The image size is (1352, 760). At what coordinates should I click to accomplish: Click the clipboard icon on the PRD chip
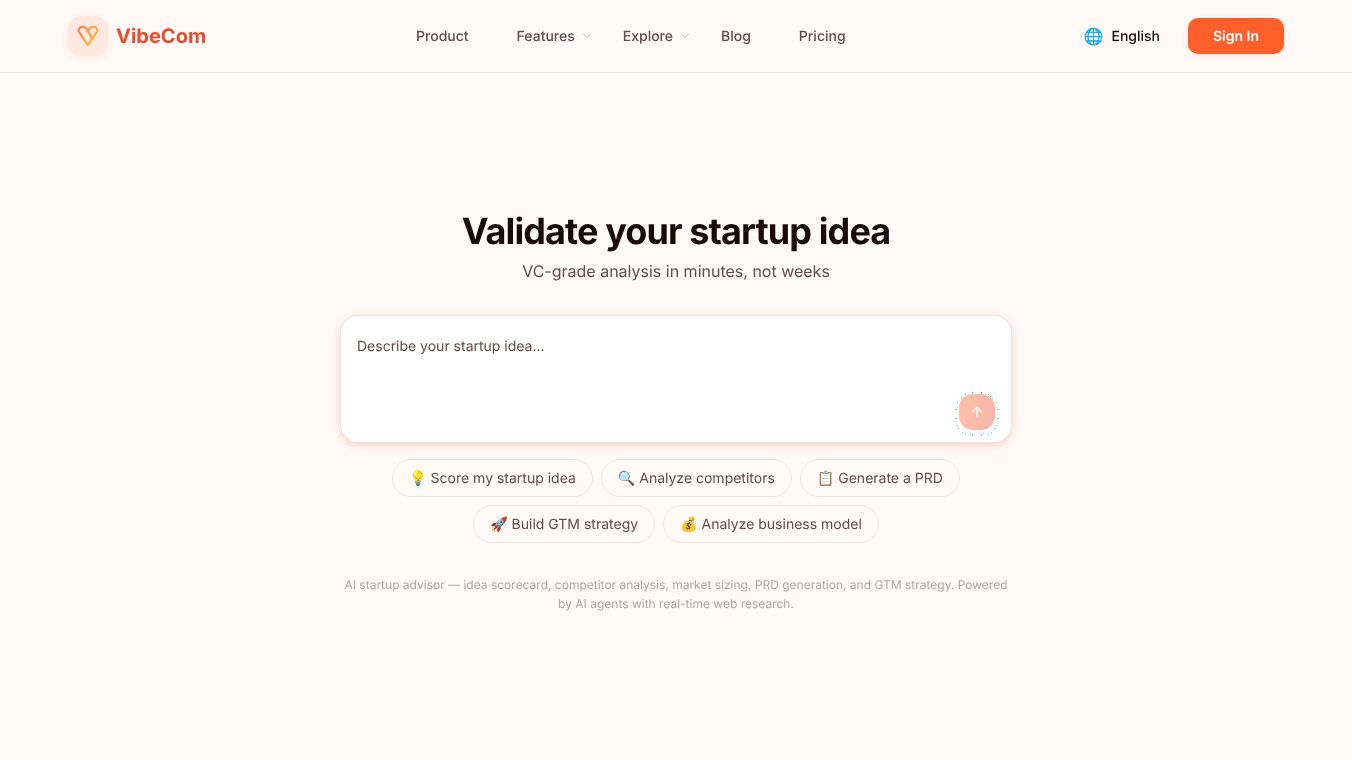point(825,478)
